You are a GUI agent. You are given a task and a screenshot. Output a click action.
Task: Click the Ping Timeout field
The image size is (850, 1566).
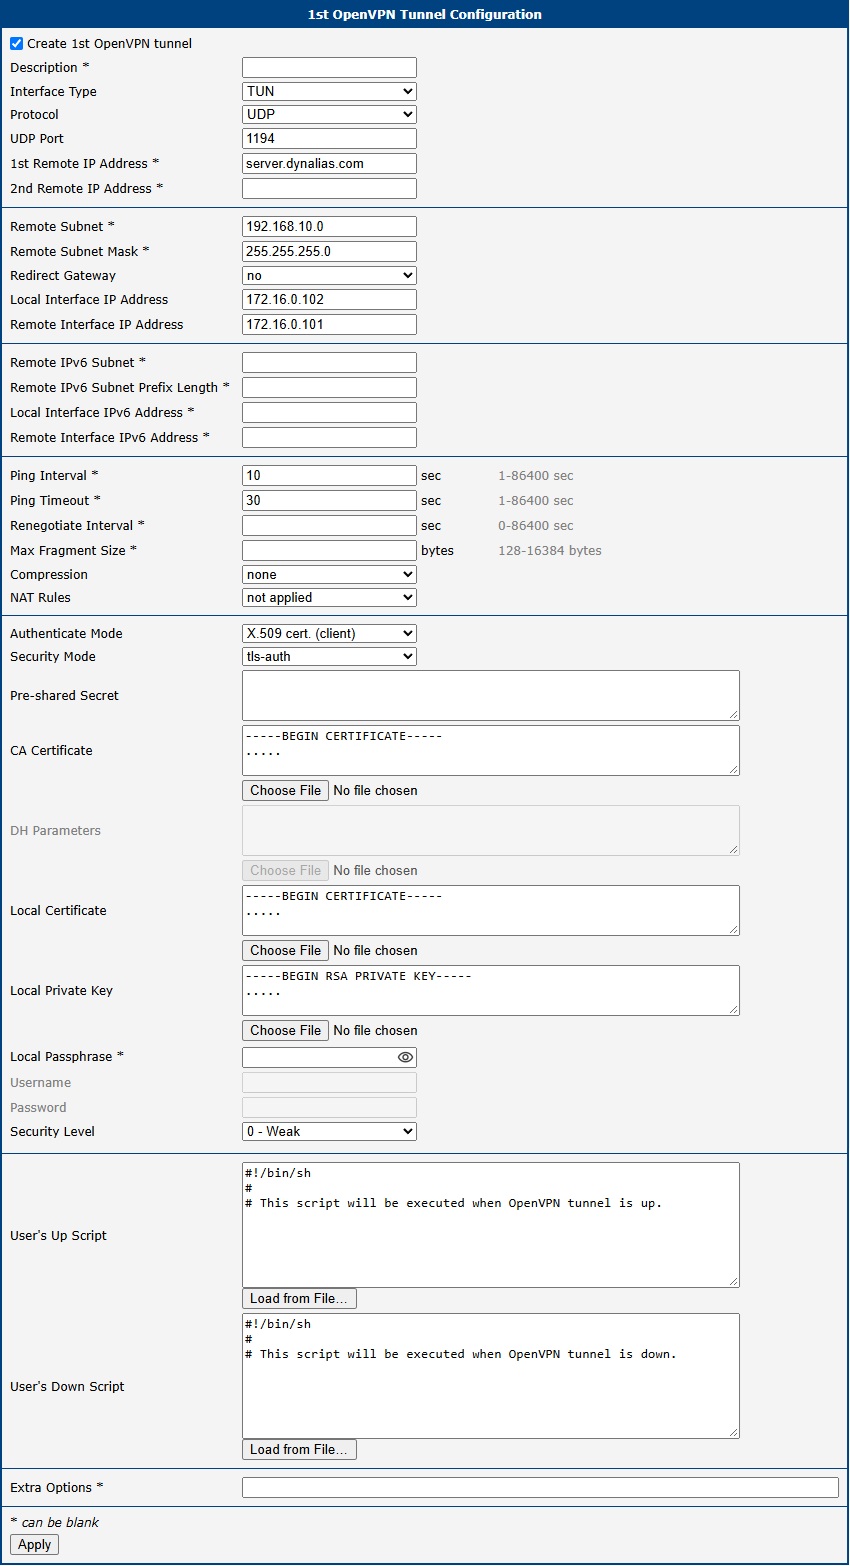329,500
